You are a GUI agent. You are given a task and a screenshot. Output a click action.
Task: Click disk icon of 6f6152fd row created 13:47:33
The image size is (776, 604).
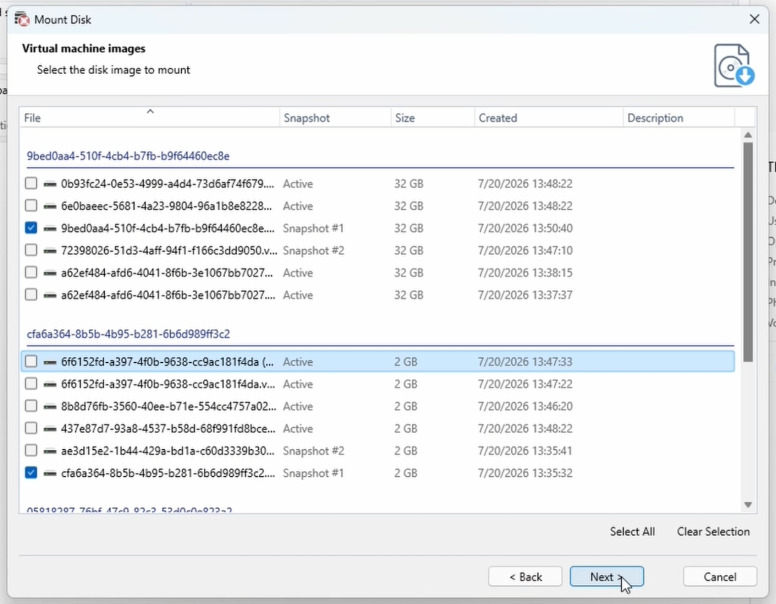[x=49, y=362]
